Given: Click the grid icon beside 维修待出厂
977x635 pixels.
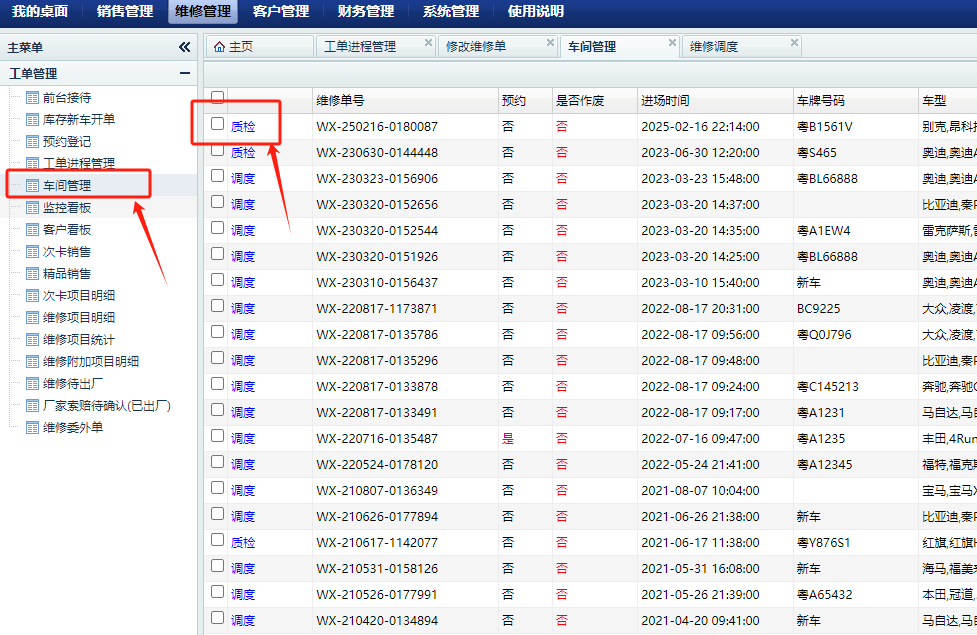Looking at the screenshot, I should [x=32, y=384].
